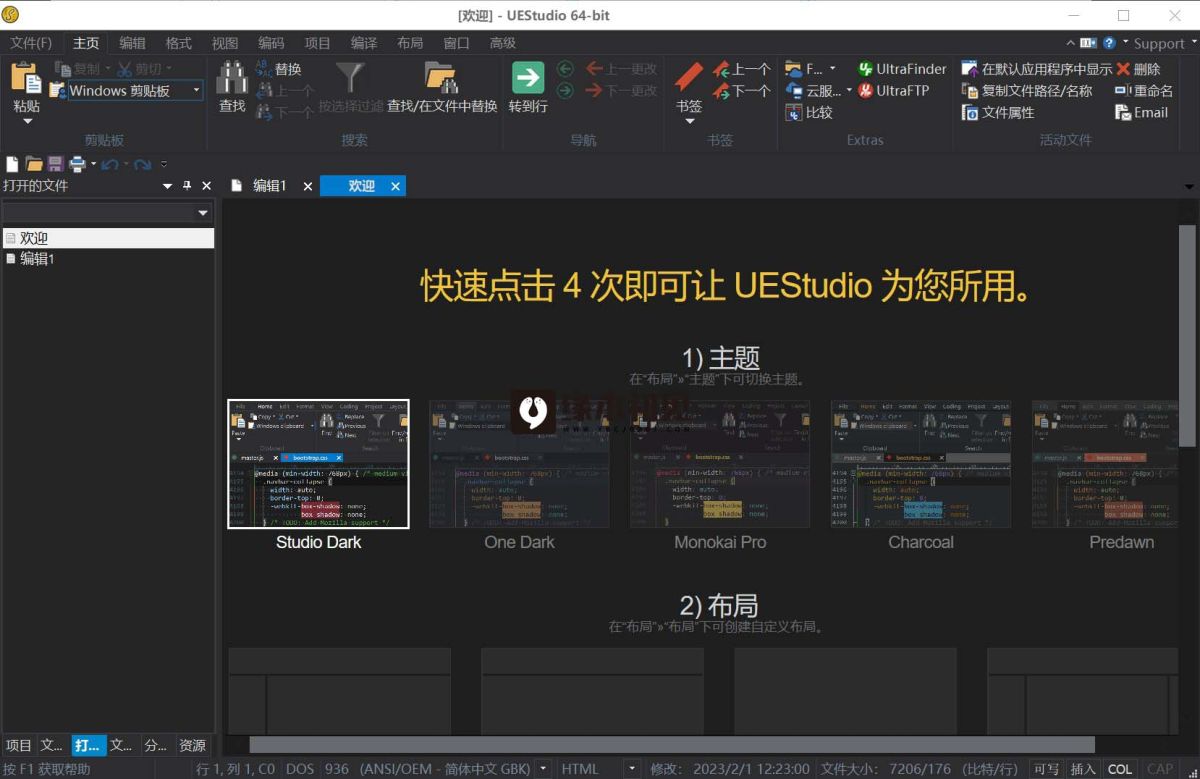The height and width of the screenshot is (779, 1200).
Task: Pin the Open Files (打开的文件) panel
Action: pyautogui.click(x=186, y=186)
